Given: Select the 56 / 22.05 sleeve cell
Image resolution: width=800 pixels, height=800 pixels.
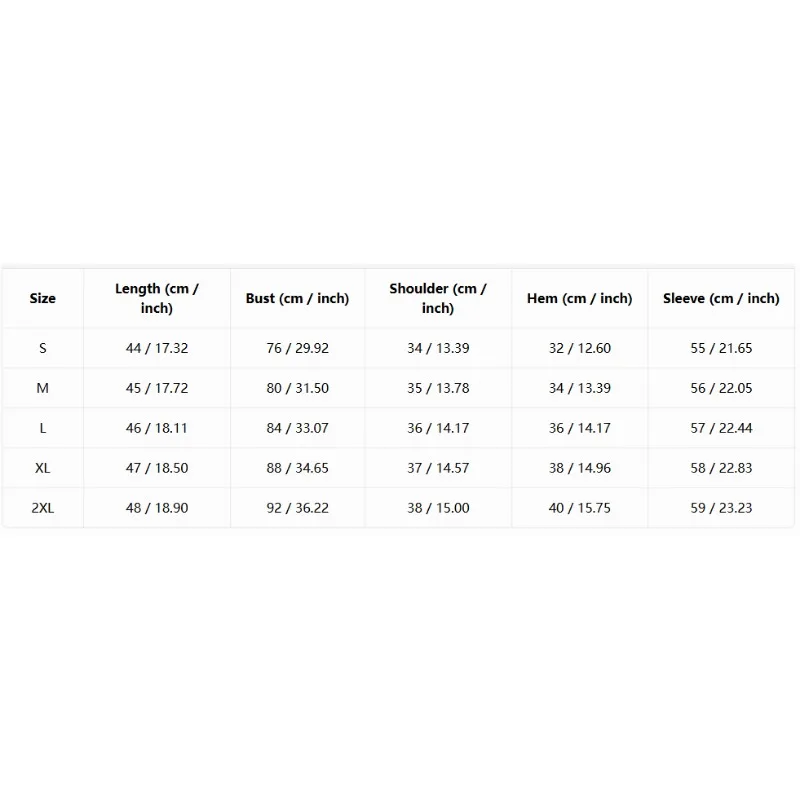Looking at the screenshot, I should click(721, 388).
